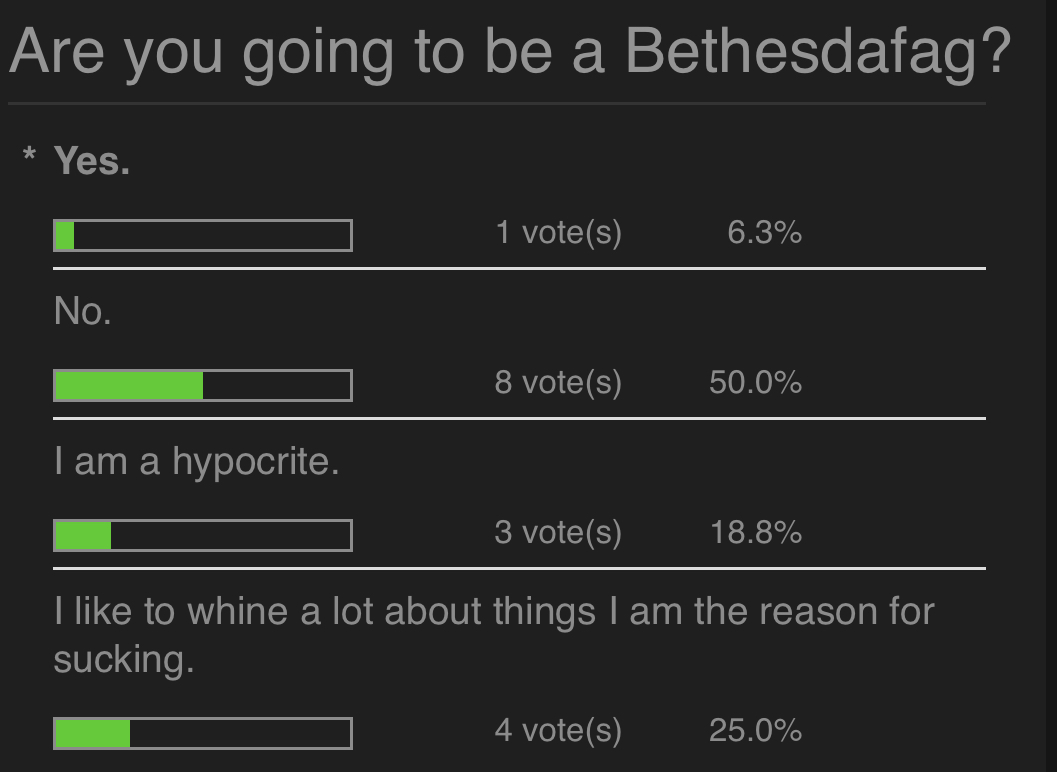The height and width of the screenshot is (772, 1057).
Task: Click the "8 vote(s)" count
Action: pyautogui.click(x=558, y=383)
